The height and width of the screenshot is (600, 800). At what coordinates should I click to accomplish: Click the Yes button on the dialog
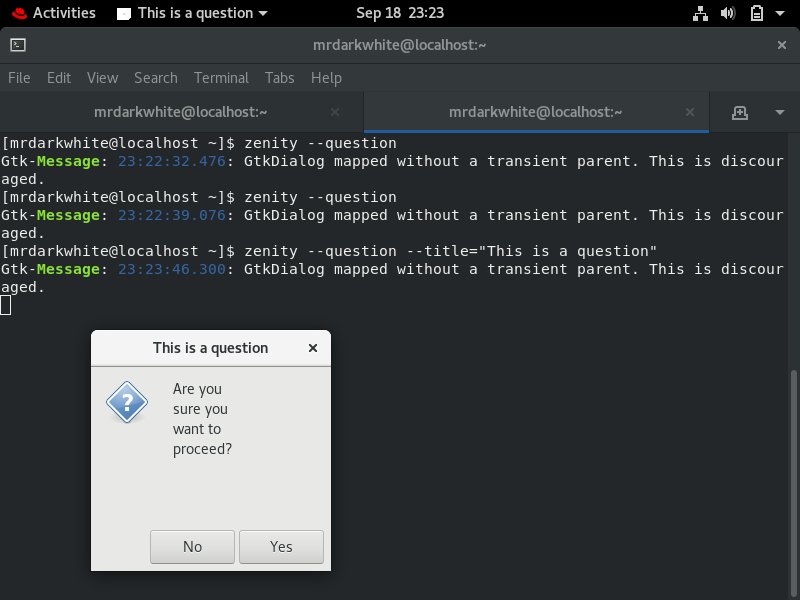[281, 546]
